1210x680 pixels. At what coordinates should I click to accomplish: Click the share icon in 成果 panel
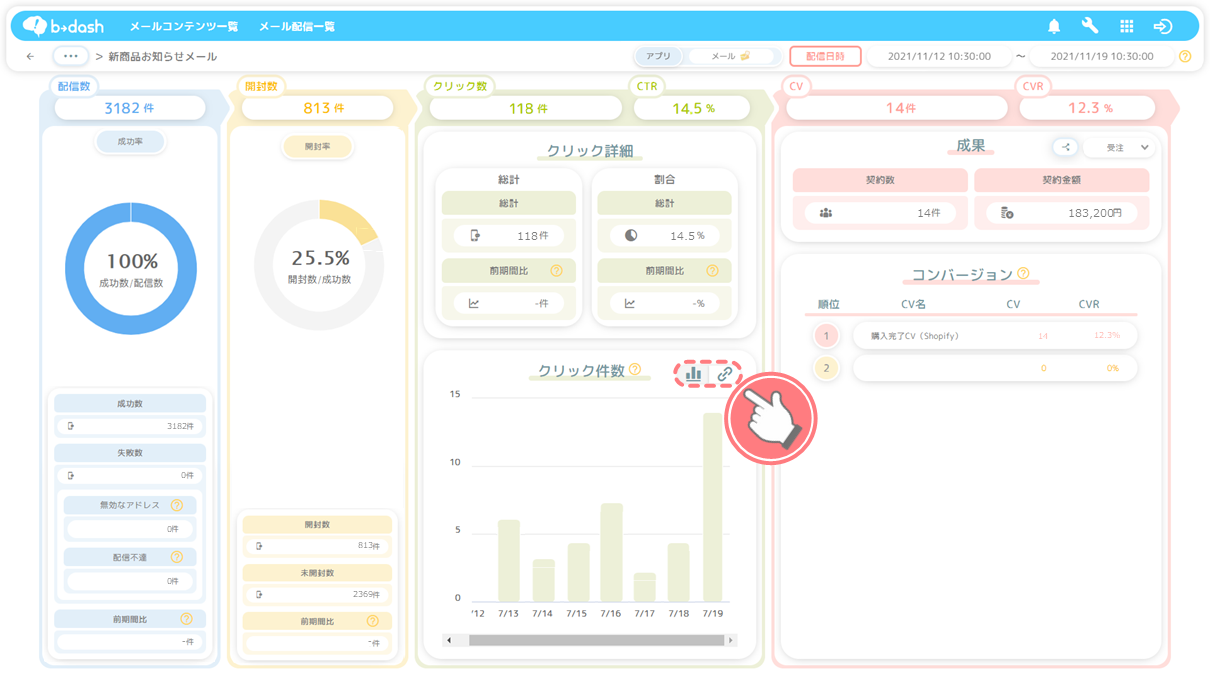(x=1065, y=147)
